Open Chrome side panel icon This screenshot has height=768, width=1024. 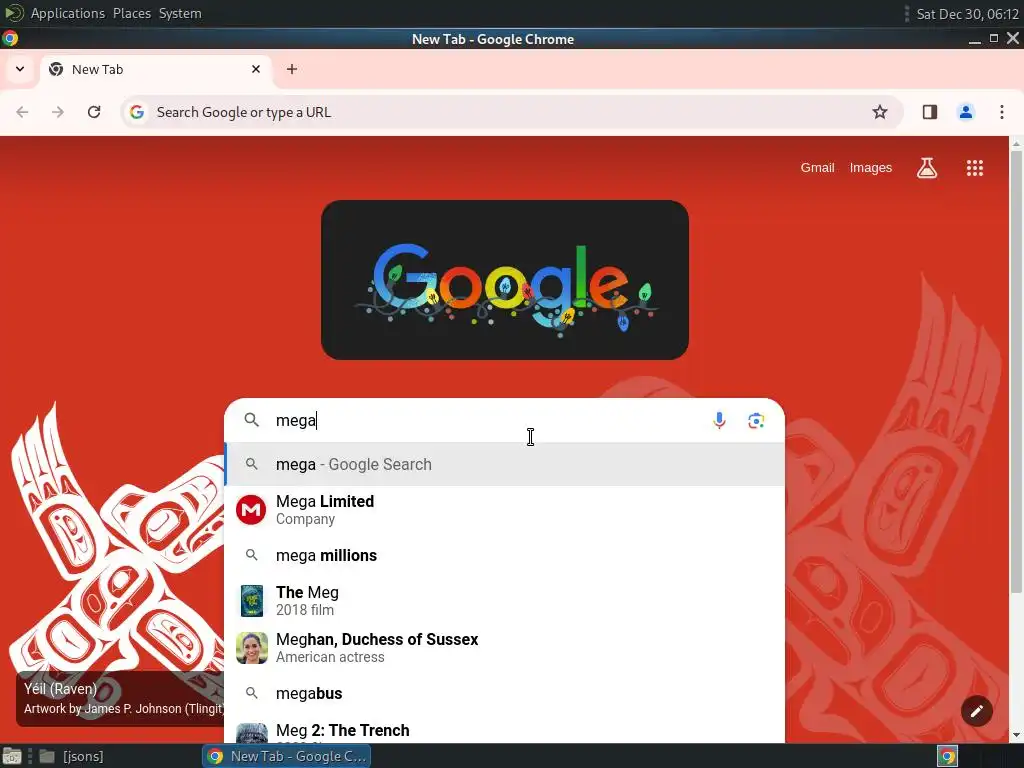tap(930, 112)
